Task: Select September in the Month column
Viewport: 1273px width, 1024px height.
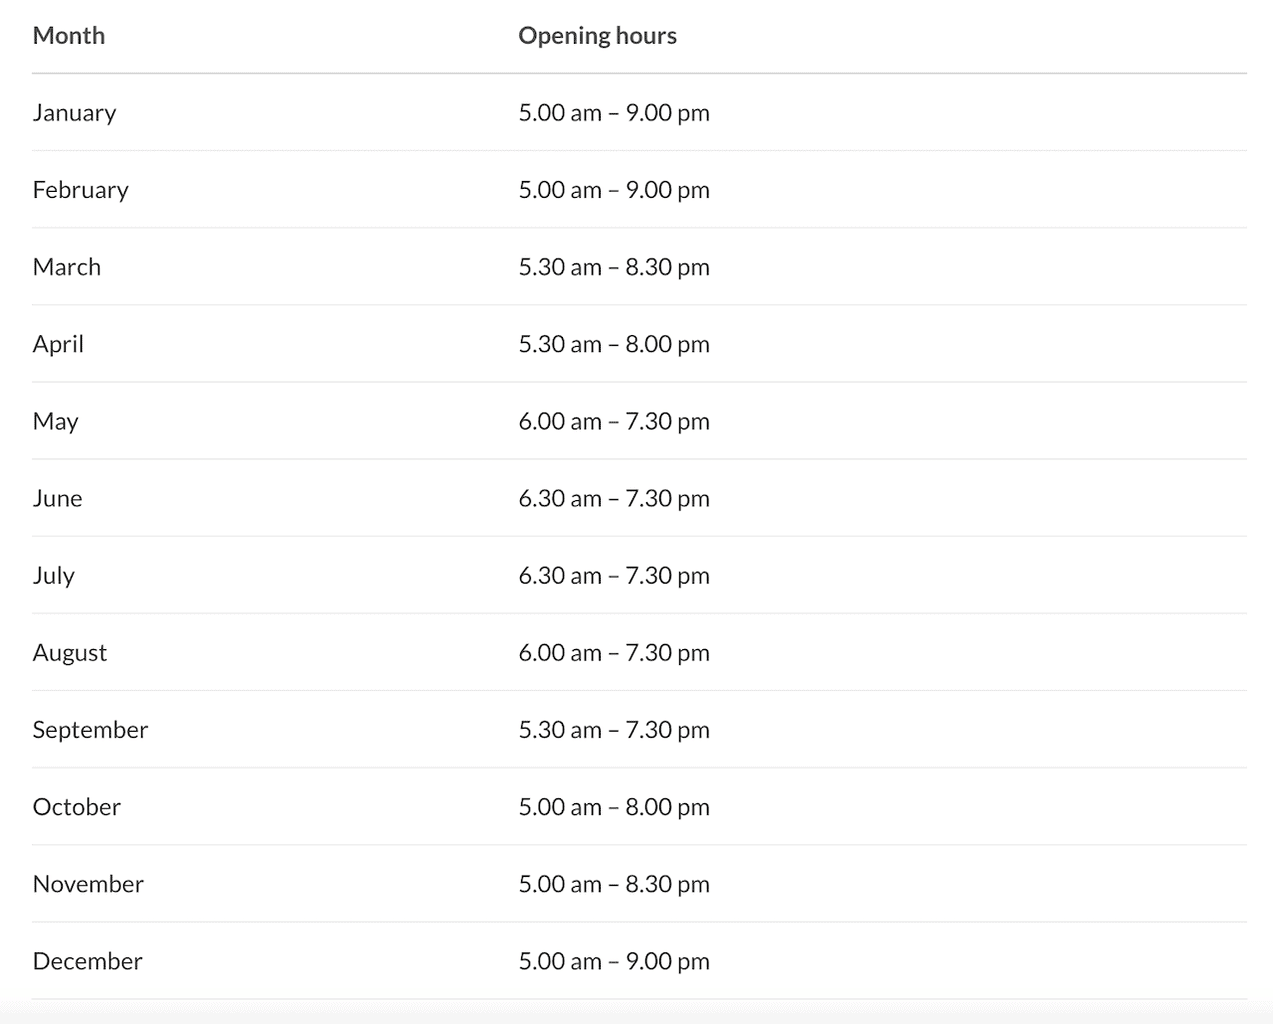Action: 90,730
